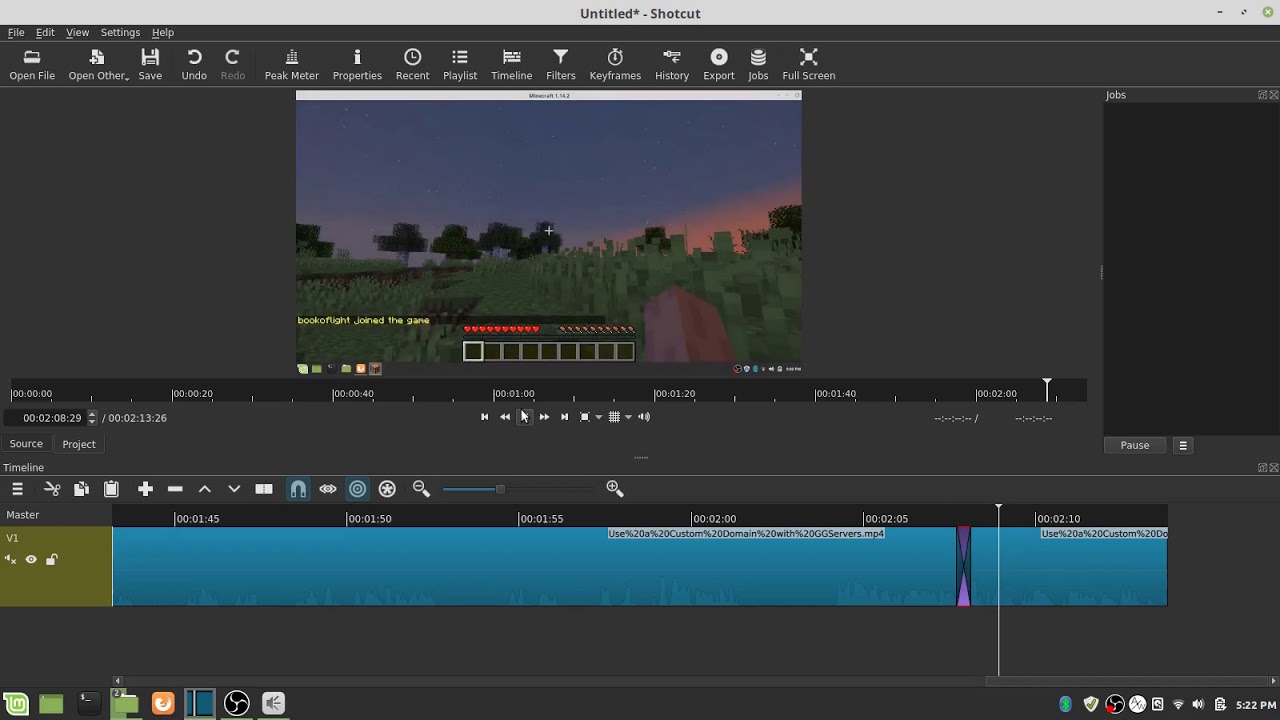Open the Jobs panel menu button
The image size is (1280, 720).
click(x=1183, y=445)
